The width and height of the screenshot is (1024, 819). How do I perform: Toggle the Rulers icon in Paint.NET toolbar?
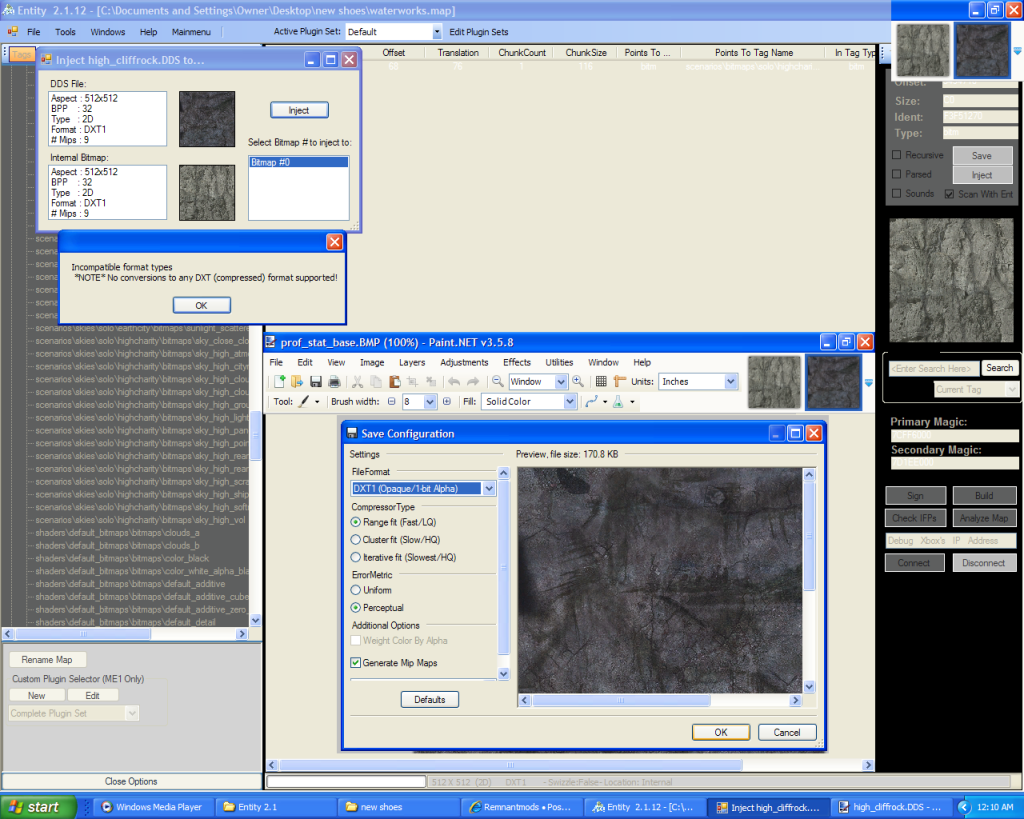coord(620,381)
